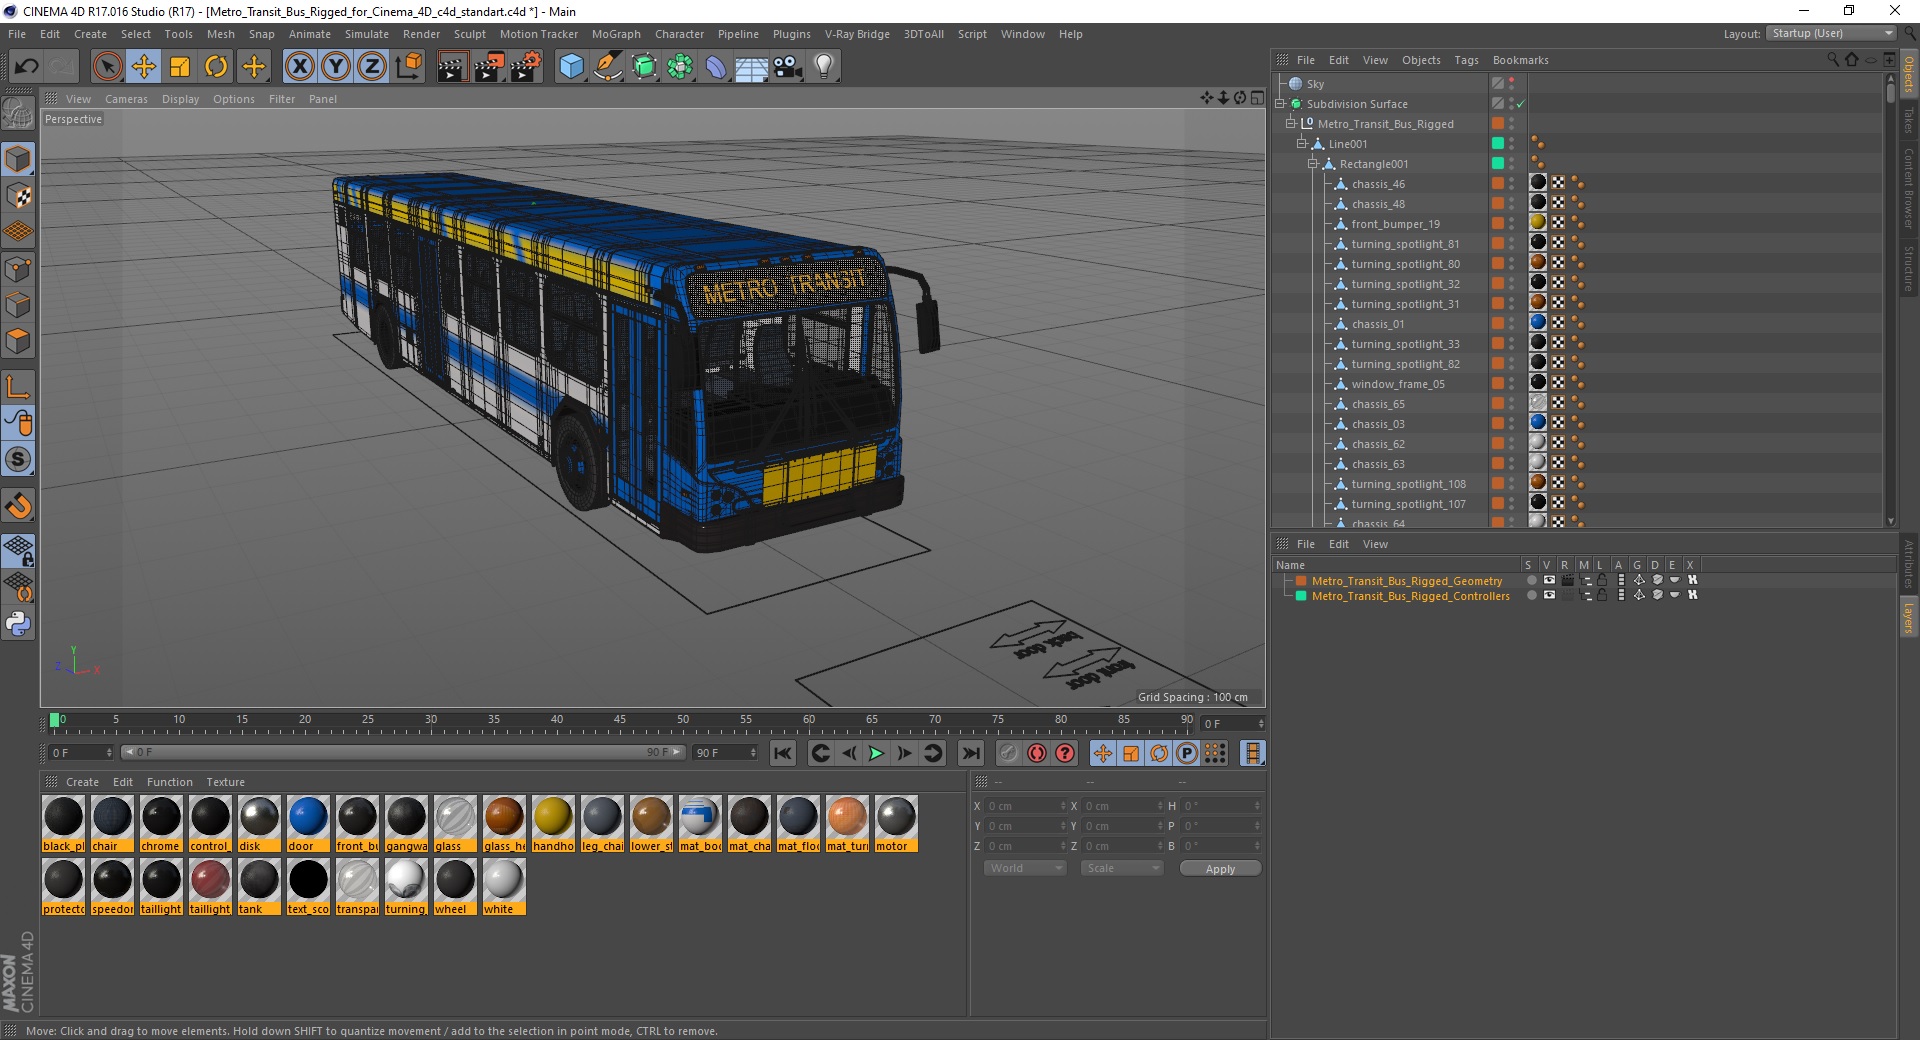
Task: Activate the Move tool
Action: click(144, 67)
